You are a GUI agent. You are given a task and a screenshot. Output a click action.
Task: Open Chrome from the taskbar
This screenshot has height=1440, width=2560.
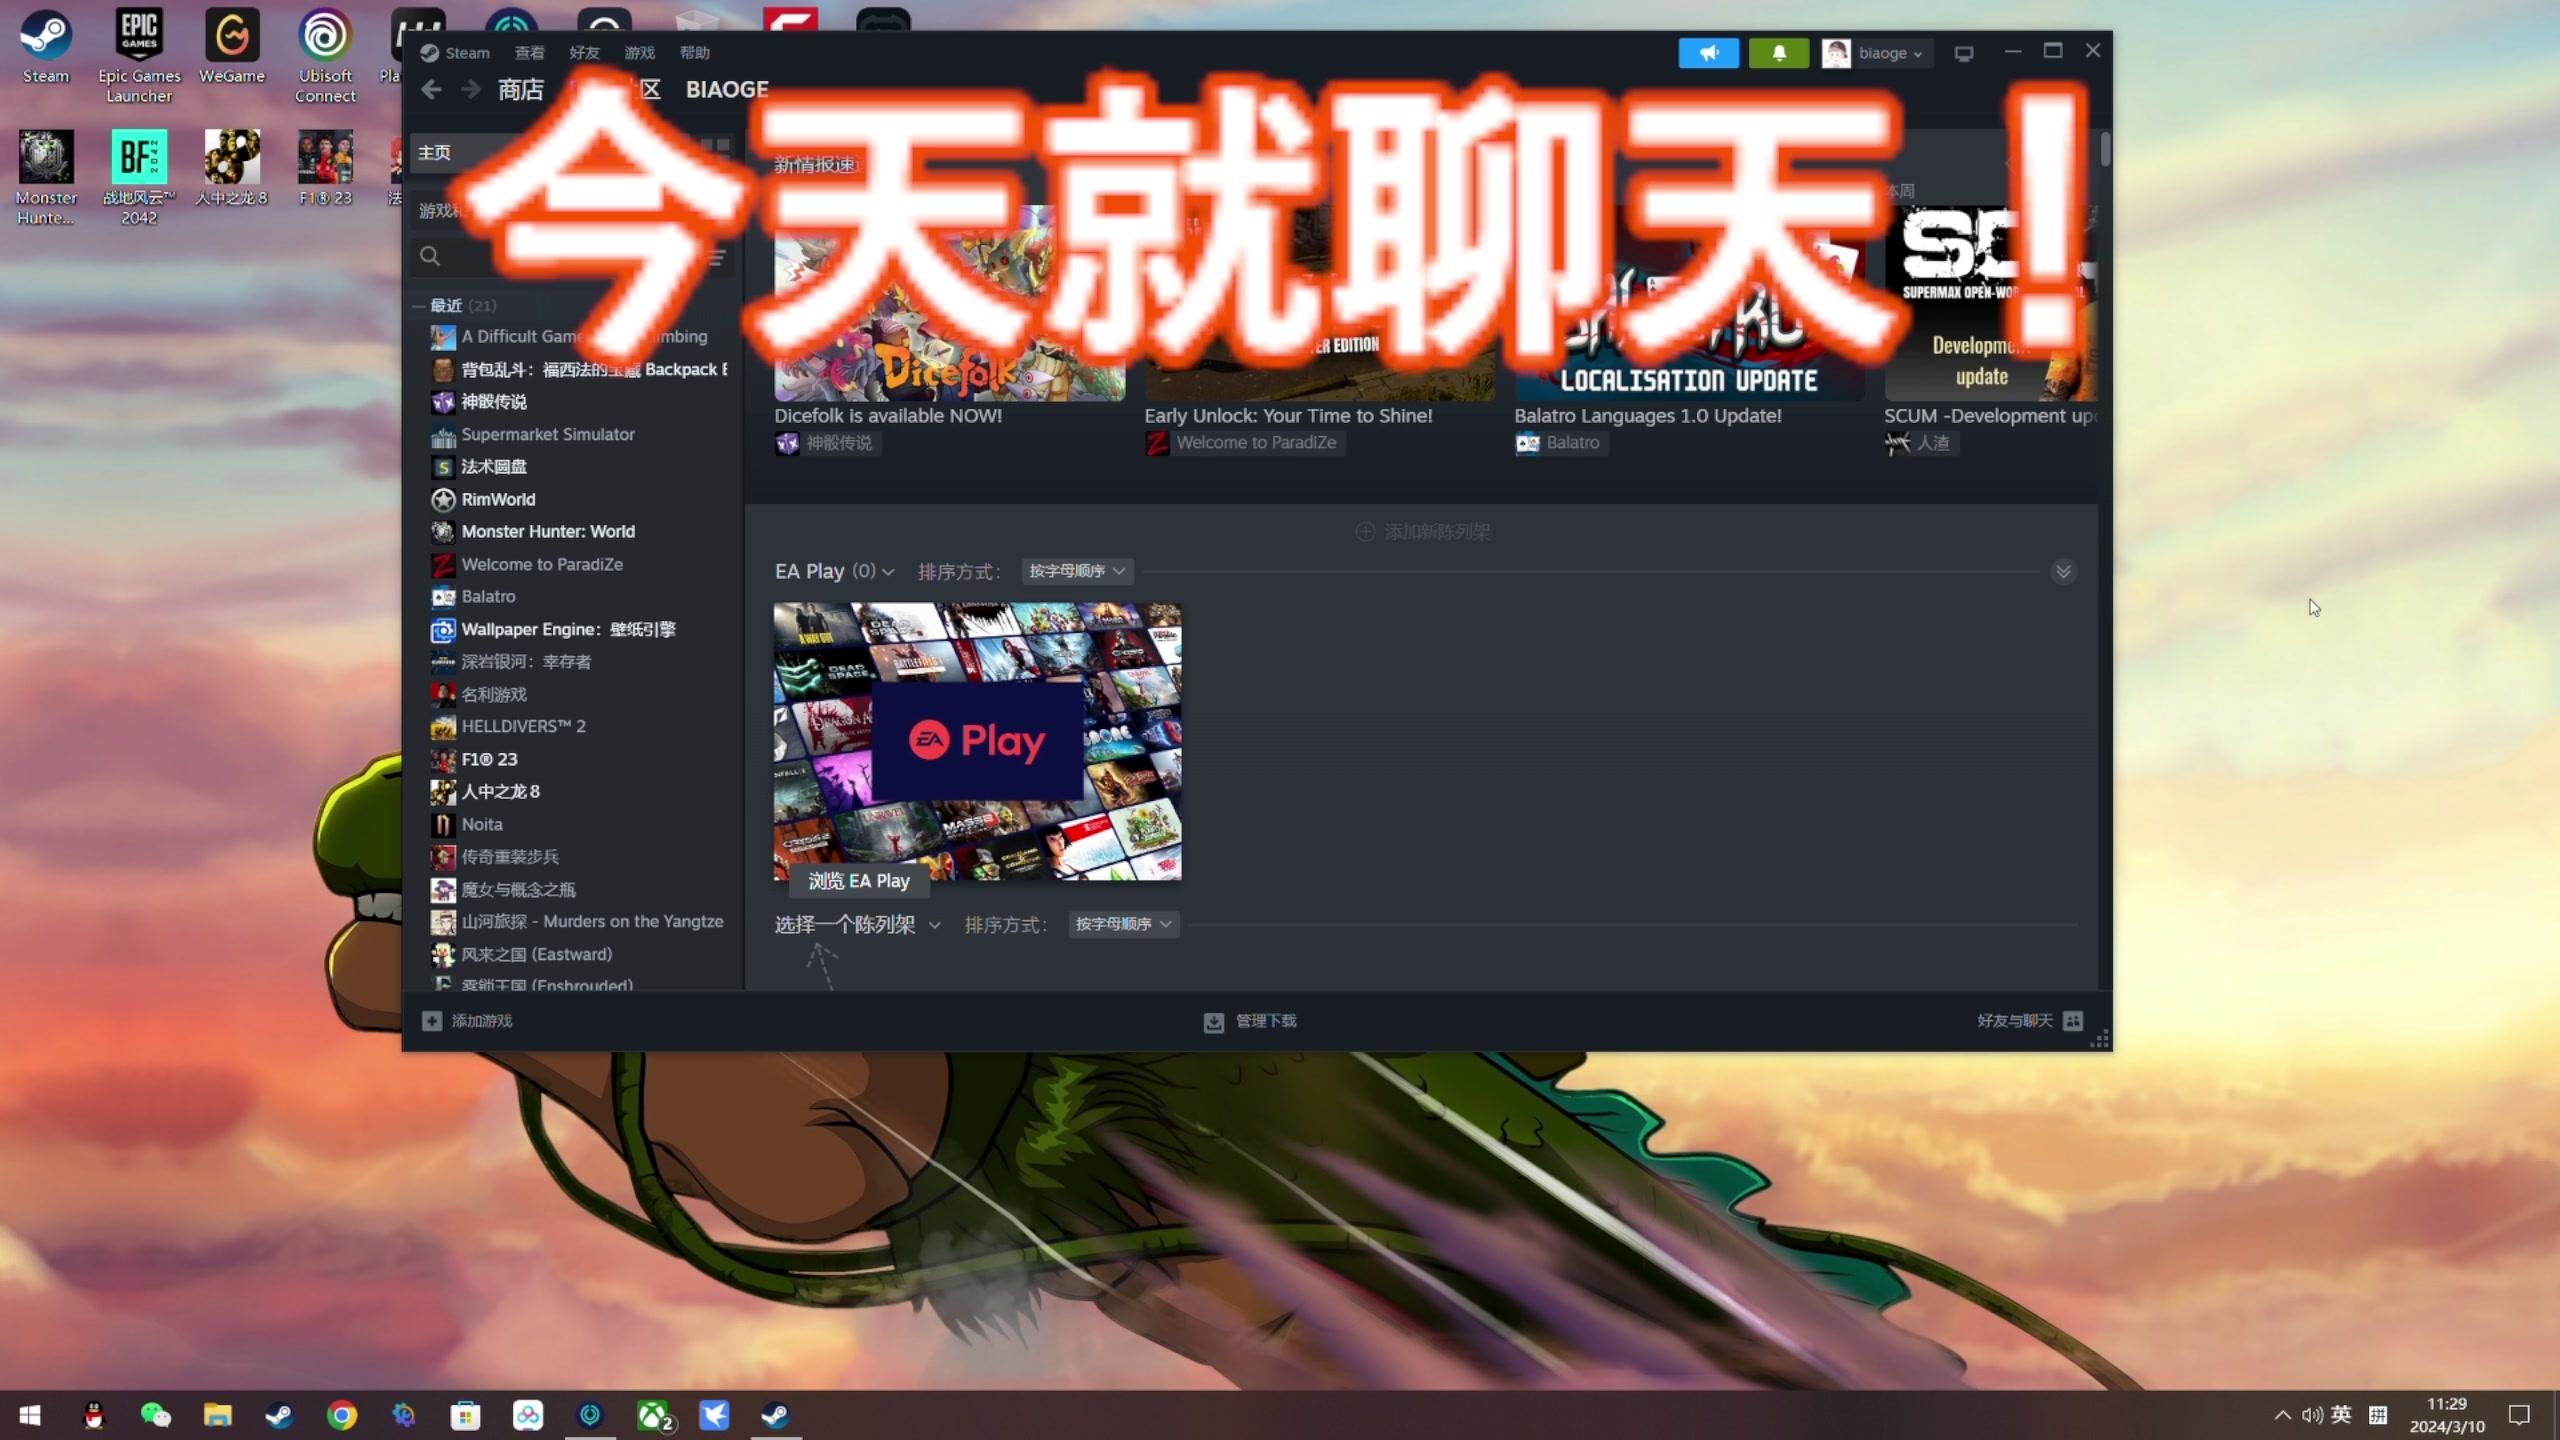point(341,1414)
